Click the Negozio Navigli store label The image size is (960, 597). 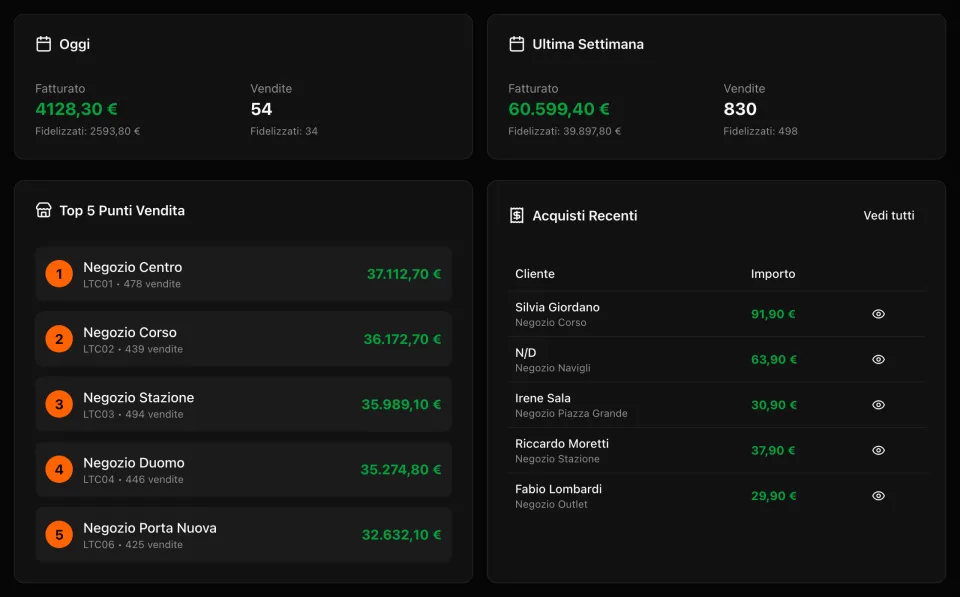coord(553,368)
